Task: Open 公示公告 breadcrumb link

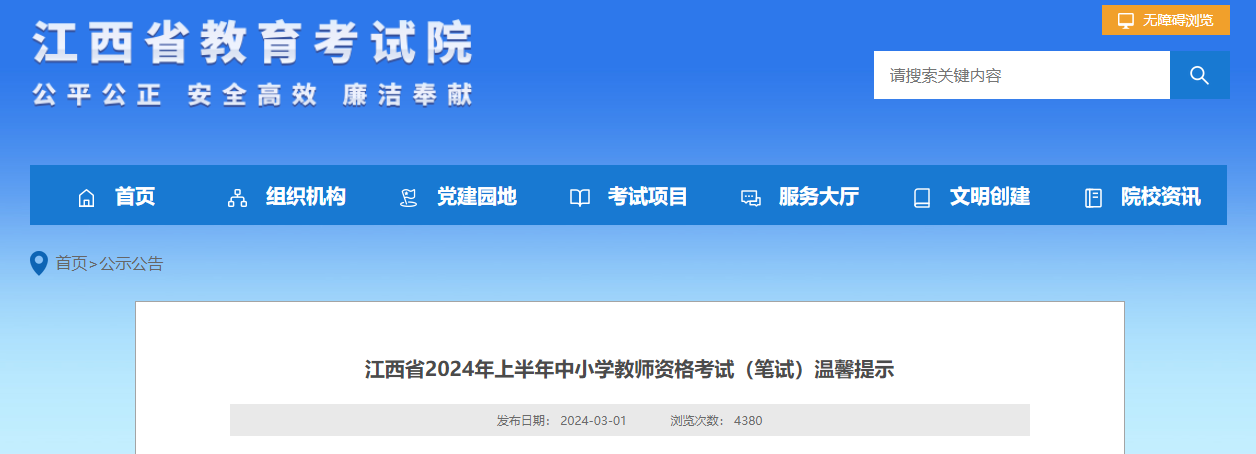Action: [x=131, y=264]
